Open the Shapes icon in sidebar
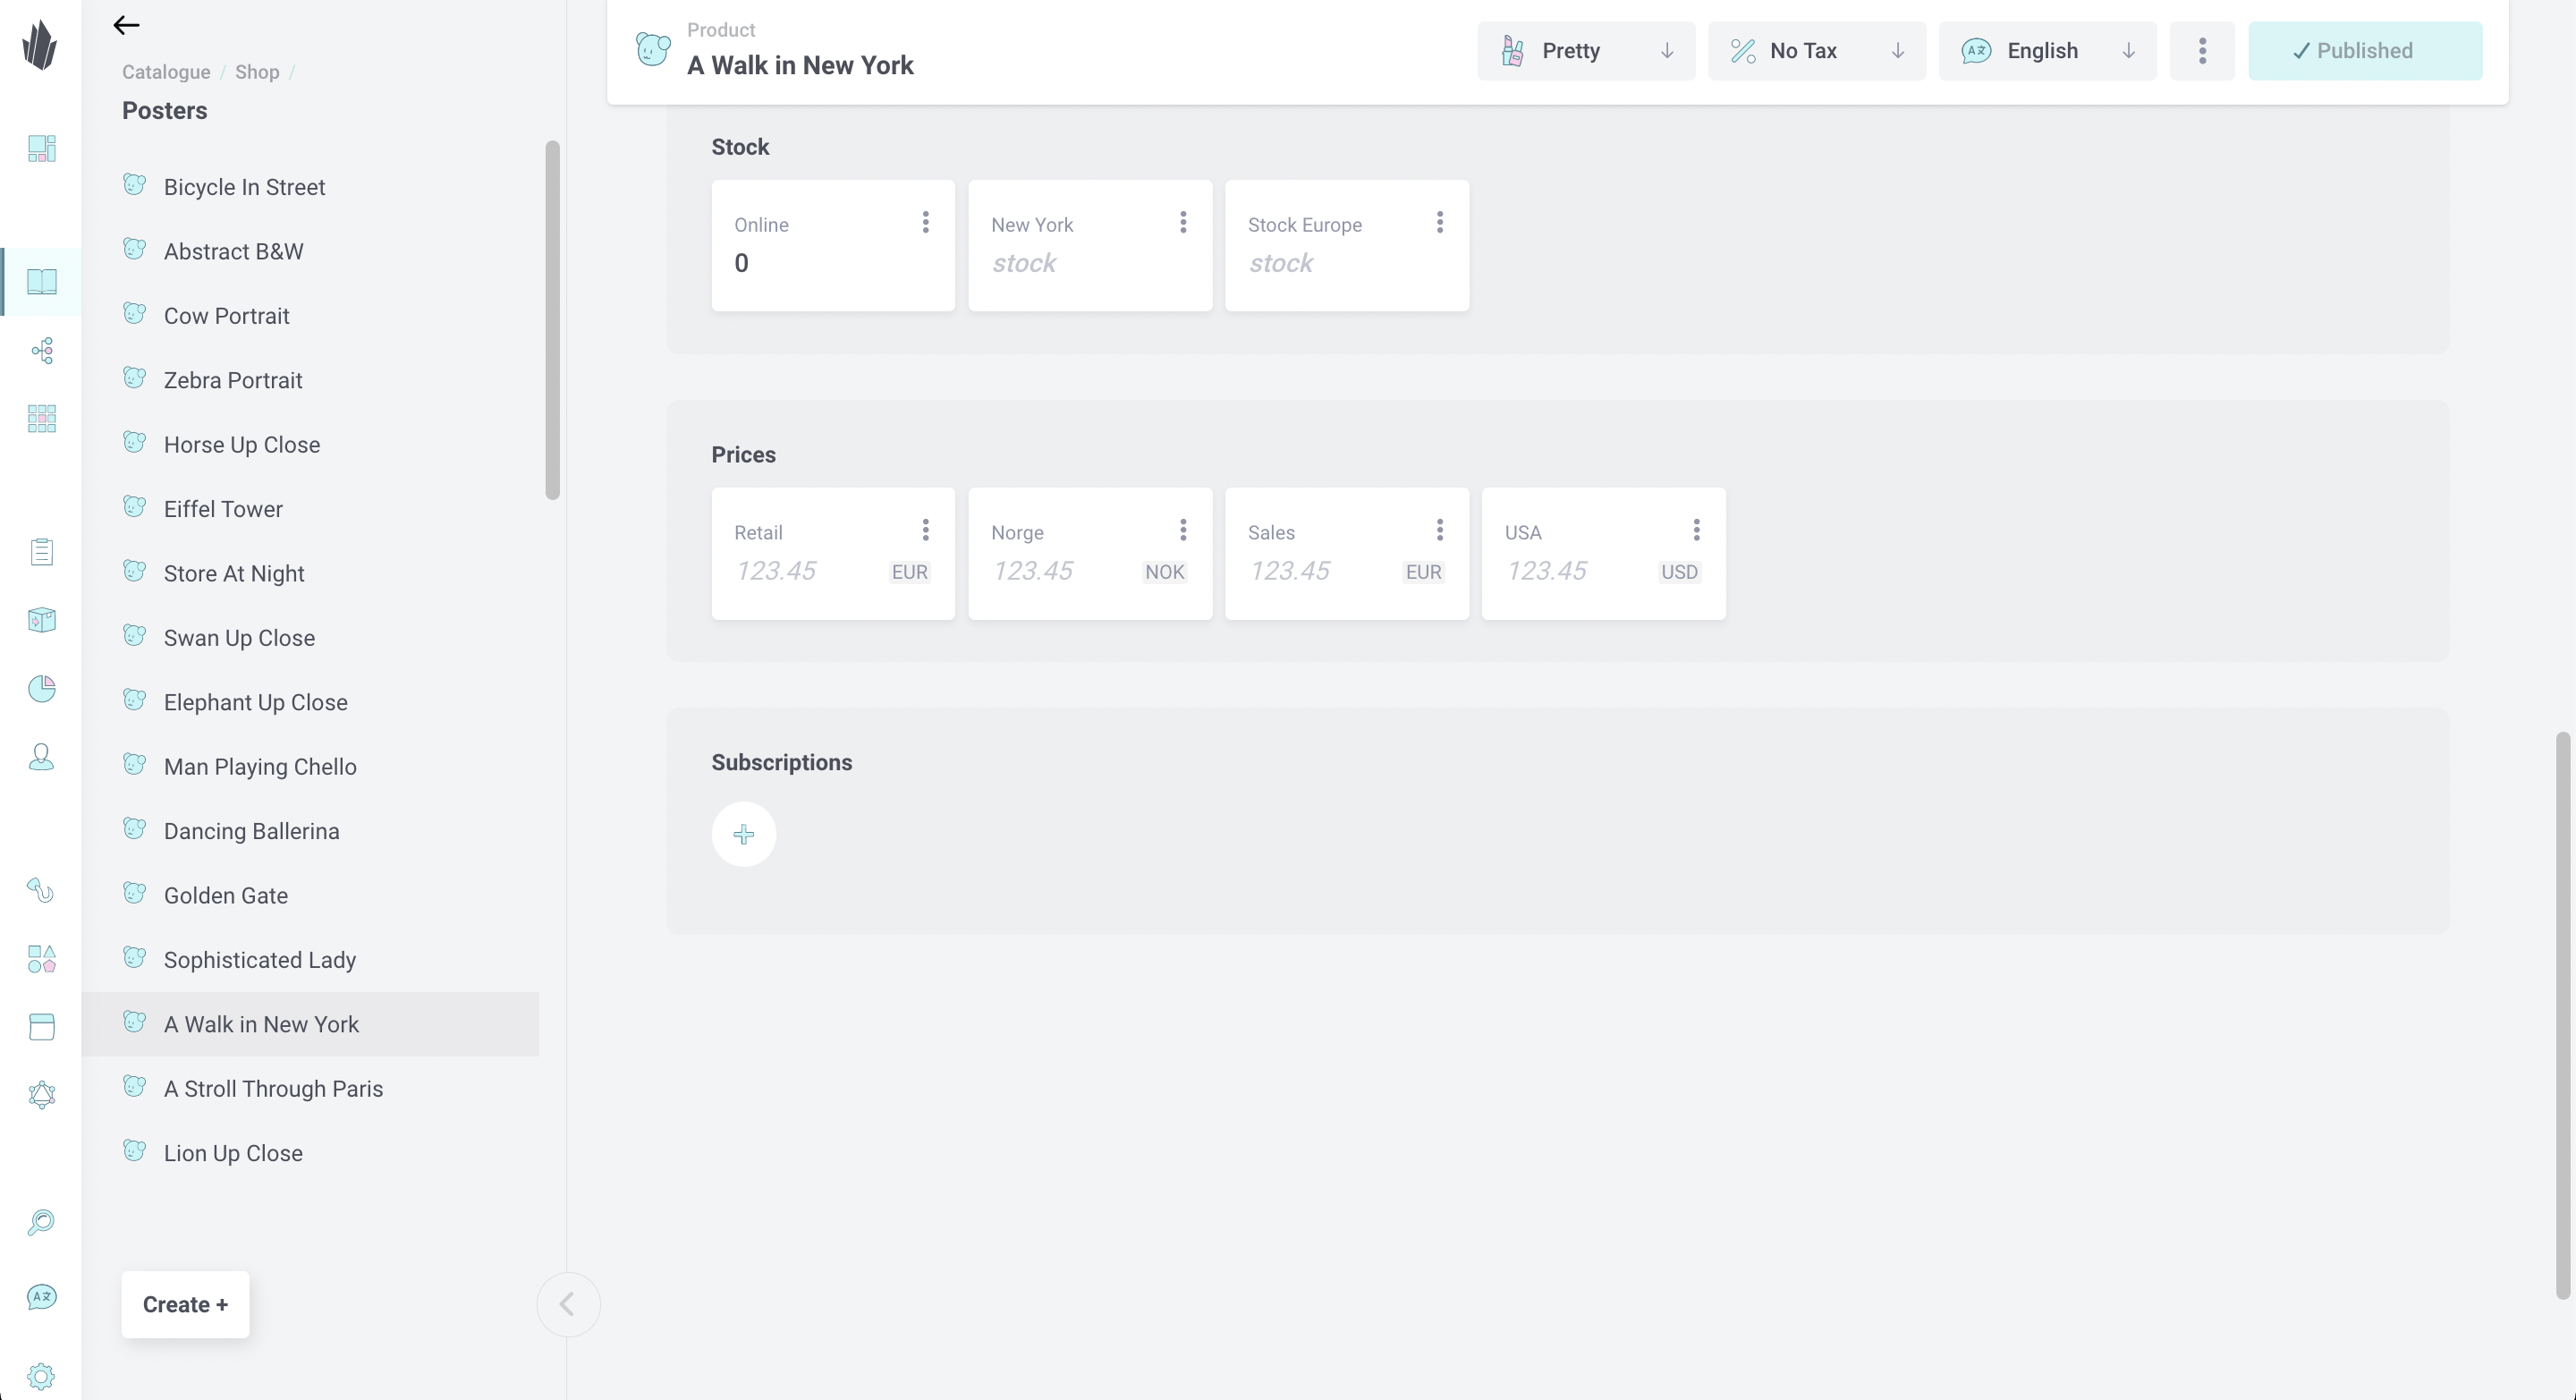Screen dimensions: 2576x1400 (41, 959)
